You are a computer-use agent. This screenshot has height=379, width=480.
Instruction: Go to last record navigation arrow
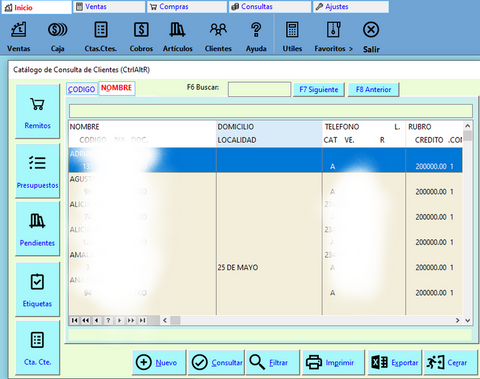[143, 320]
